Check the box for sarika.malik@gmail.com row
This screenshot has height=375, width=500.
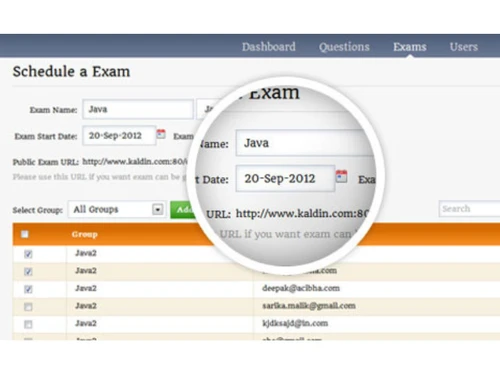click(28, 307)
